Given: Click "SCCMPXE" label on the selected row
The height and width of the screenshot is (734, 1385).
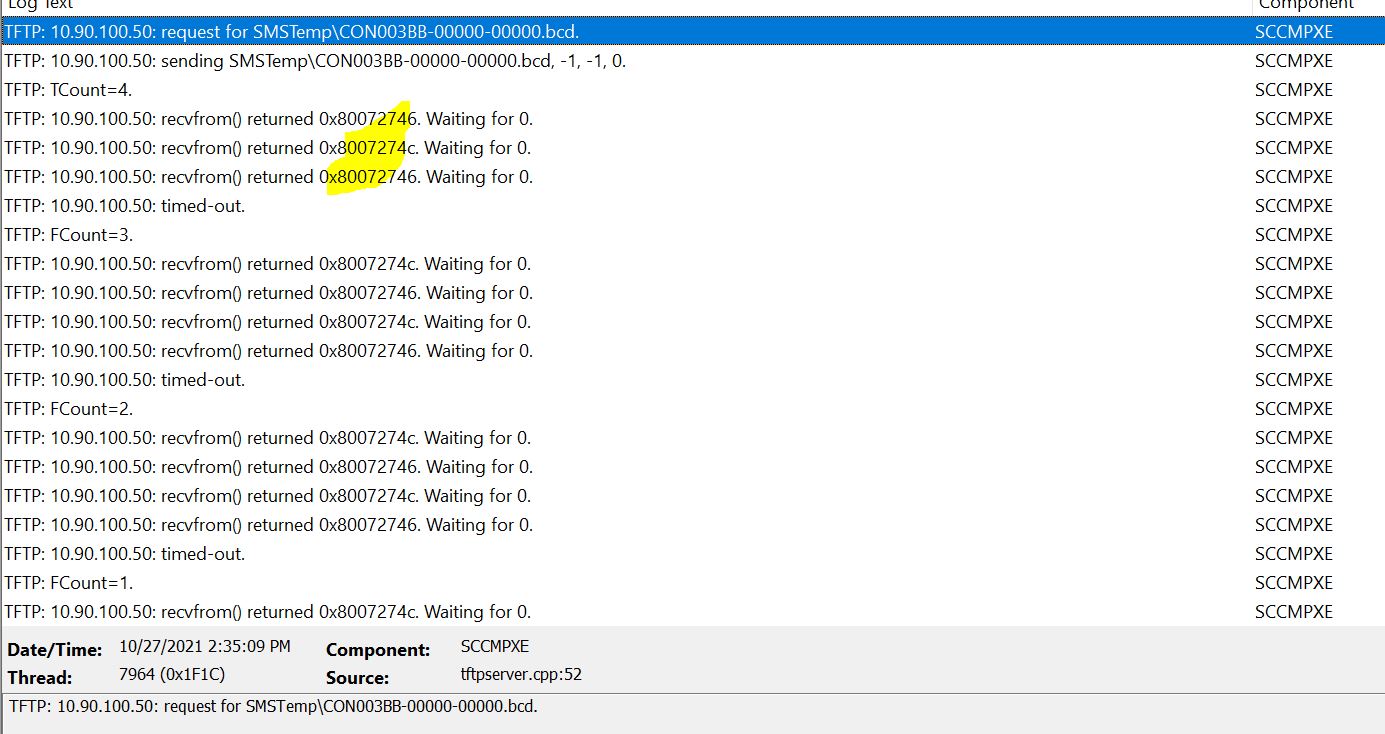Looking at the screenshot, I should click(x=1294, y=31).
